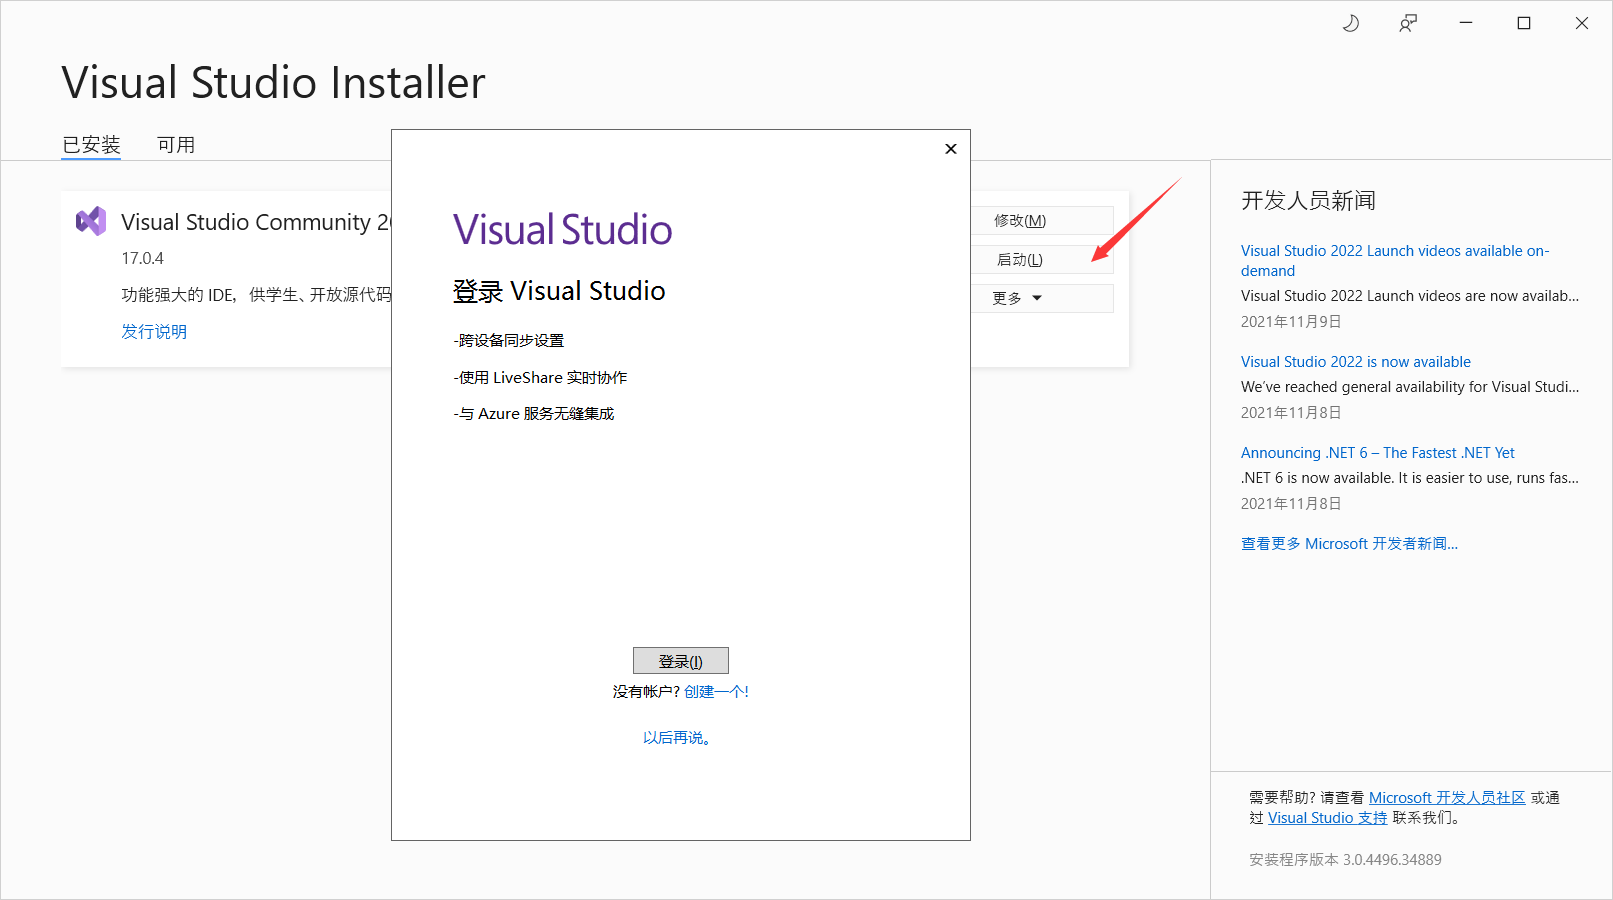
Task: Click the 与 Azure 服务无缝集成 text
Action: click(x=534, y=414)
